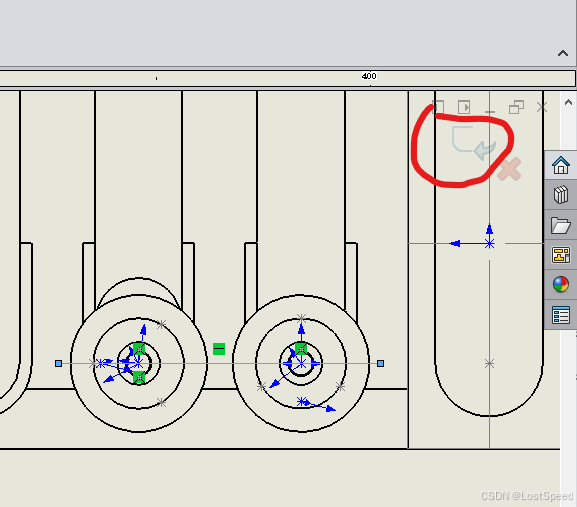Click the tile-right document window button

(x=464, y=107)
